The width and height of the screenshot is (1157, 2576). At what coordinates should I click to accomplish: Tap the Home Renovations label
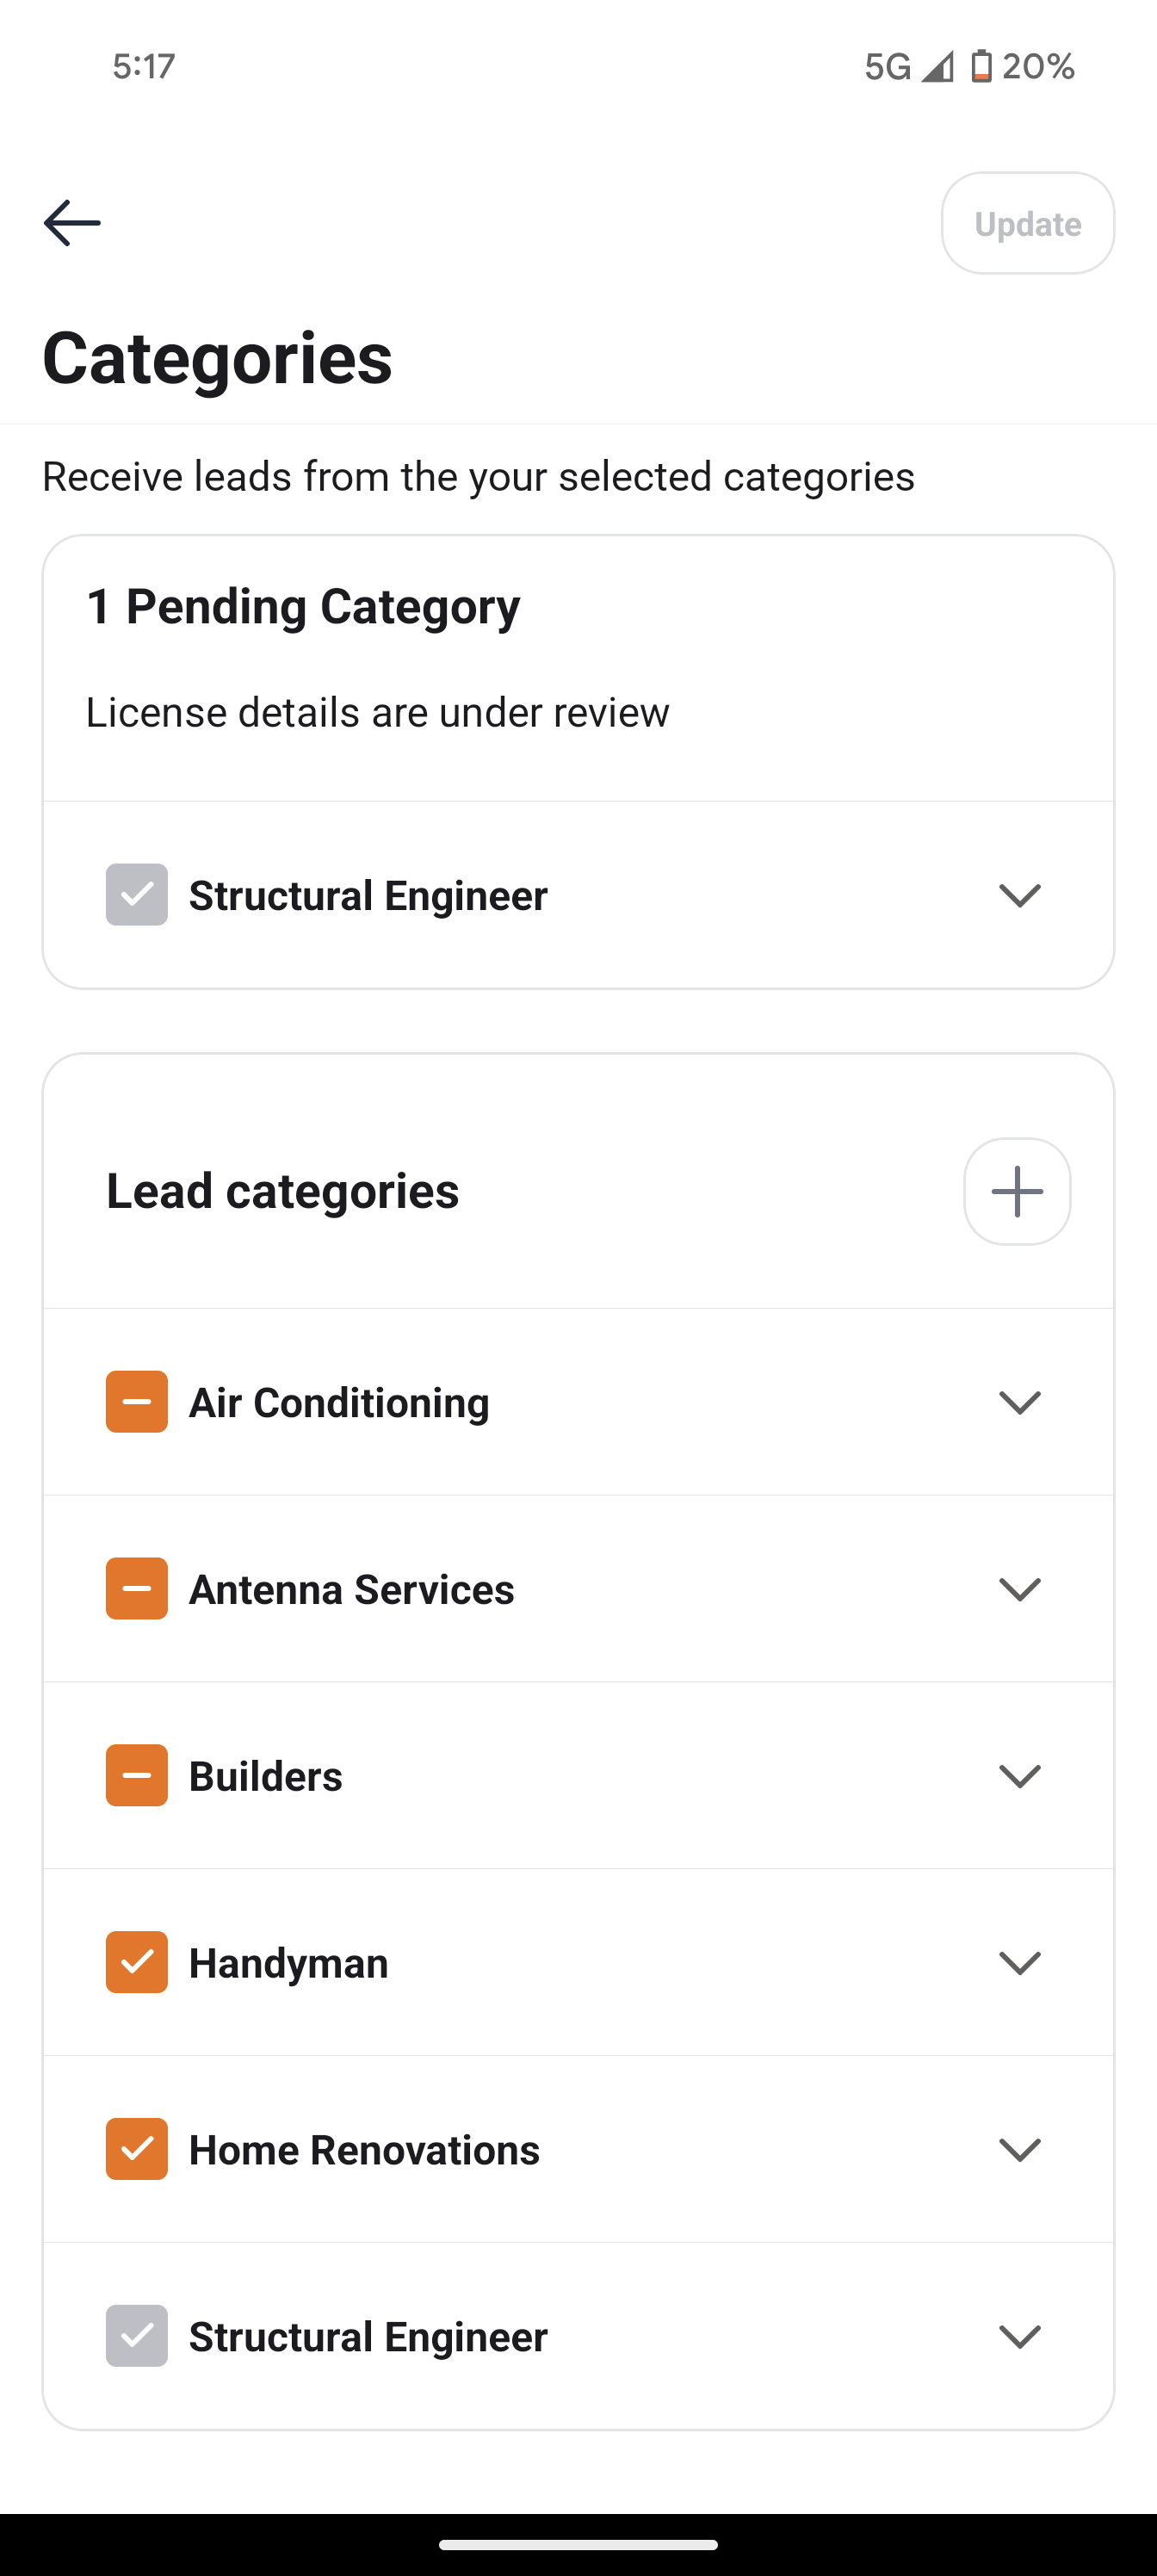click(x=364, y=2150)
